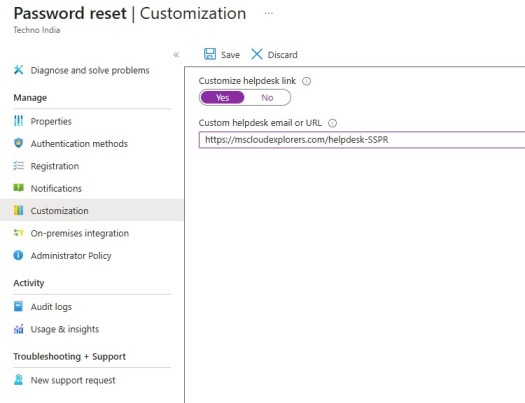Save the customization settings
Image resolution: width=525 pixels, height=403 pixels.
click(222, 54)
